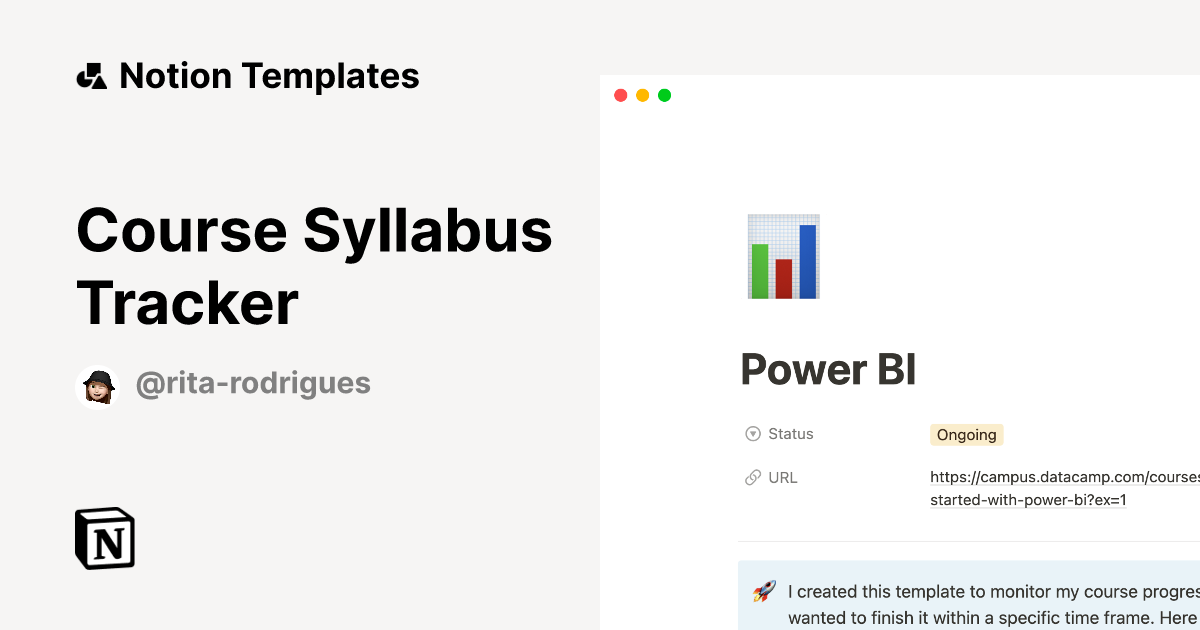Open the author avatar picture
Screen dimensions: 1200x630
98,387
